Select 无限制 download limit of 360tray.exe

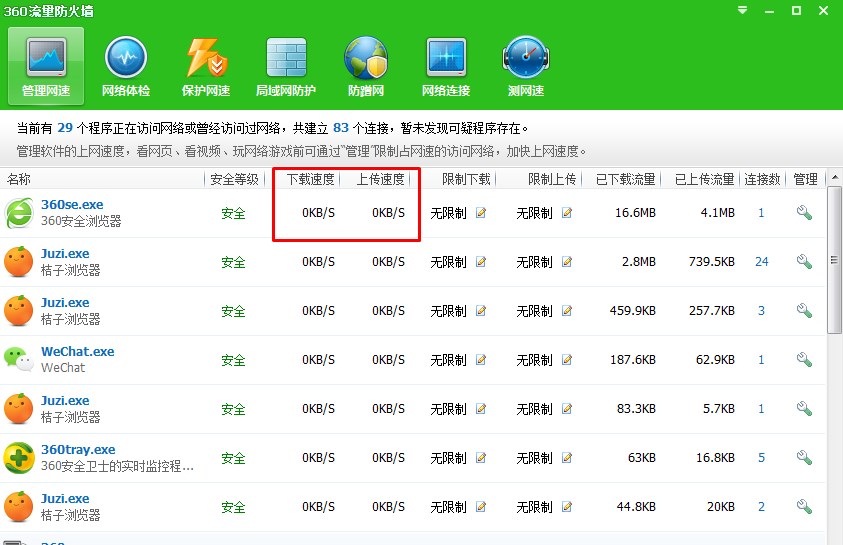tap(448, 458)
